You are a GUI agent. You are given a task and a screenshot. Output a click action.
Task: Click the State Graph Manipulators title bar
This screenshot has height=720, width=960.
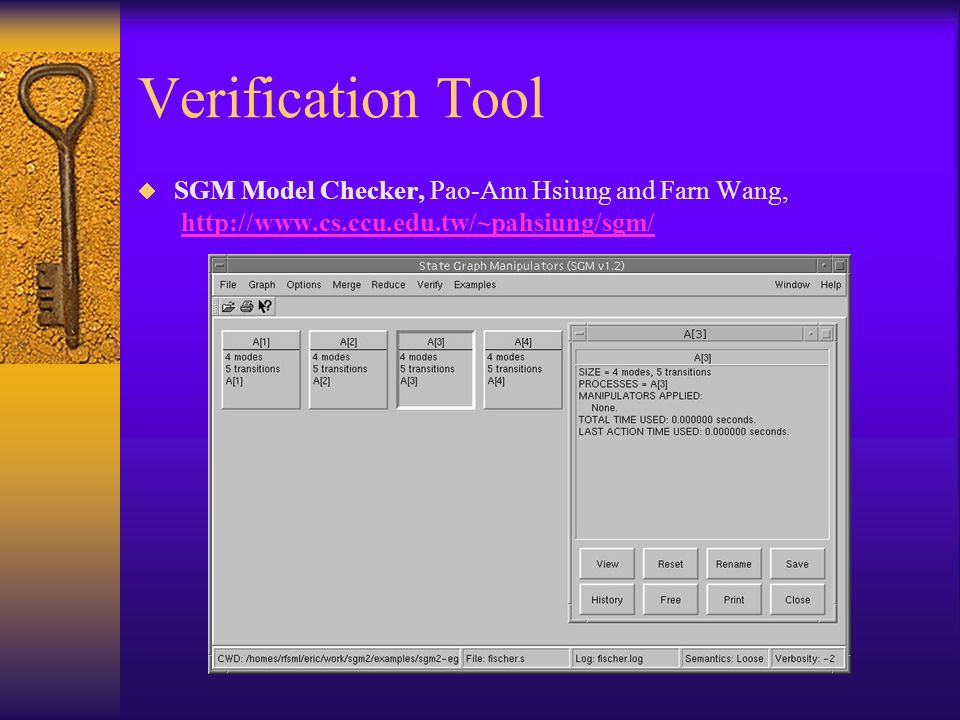coord(522,266)
